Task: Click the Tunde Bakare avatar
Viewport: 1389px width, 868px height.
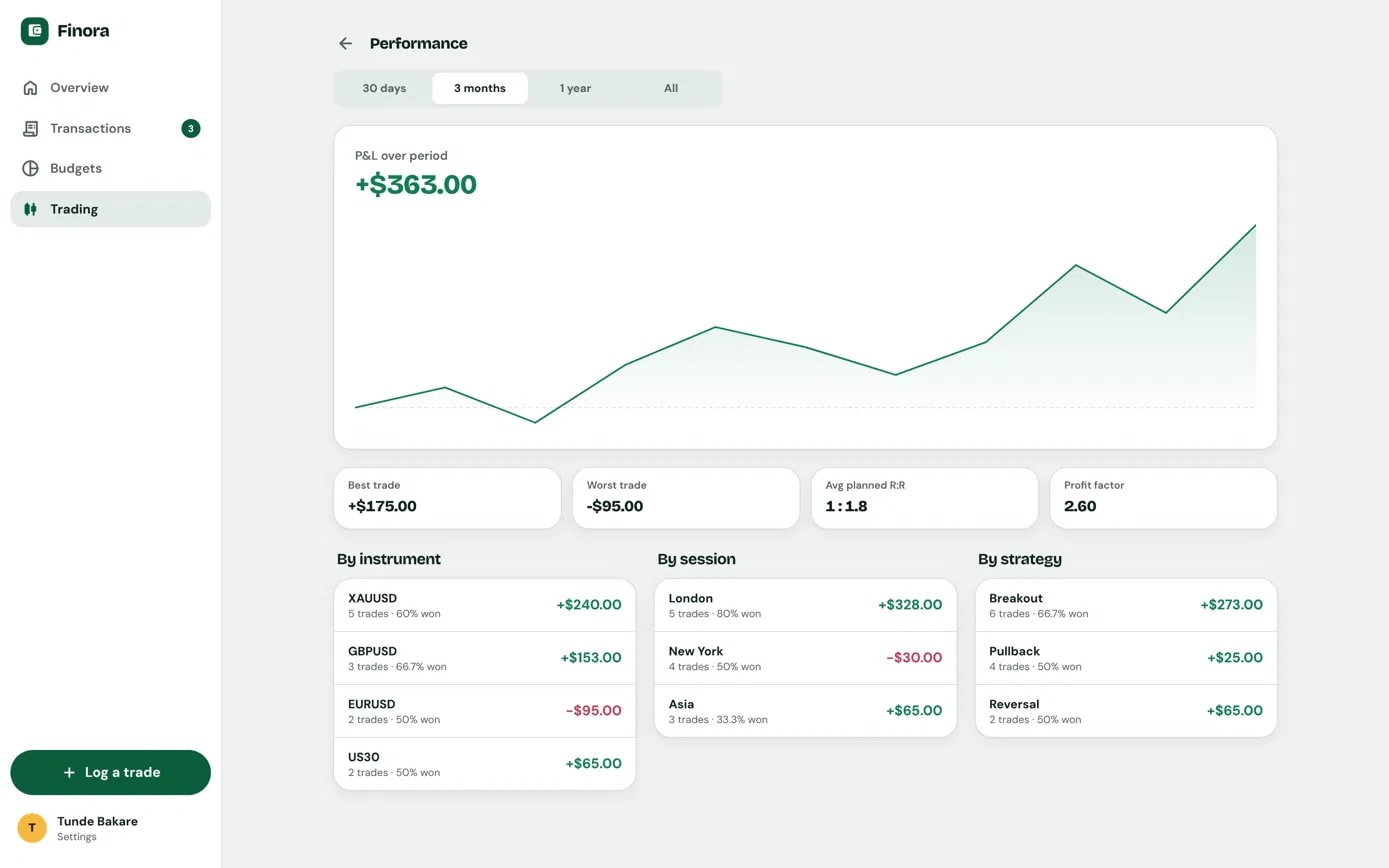Action: pos(32,828)
